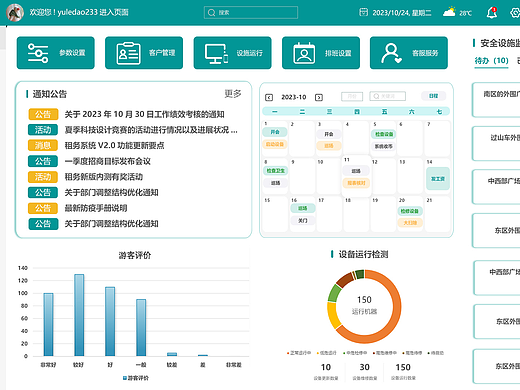Click 更多 in the 通知公告 panel
The image size is (520, 390).
click(233, 94)
